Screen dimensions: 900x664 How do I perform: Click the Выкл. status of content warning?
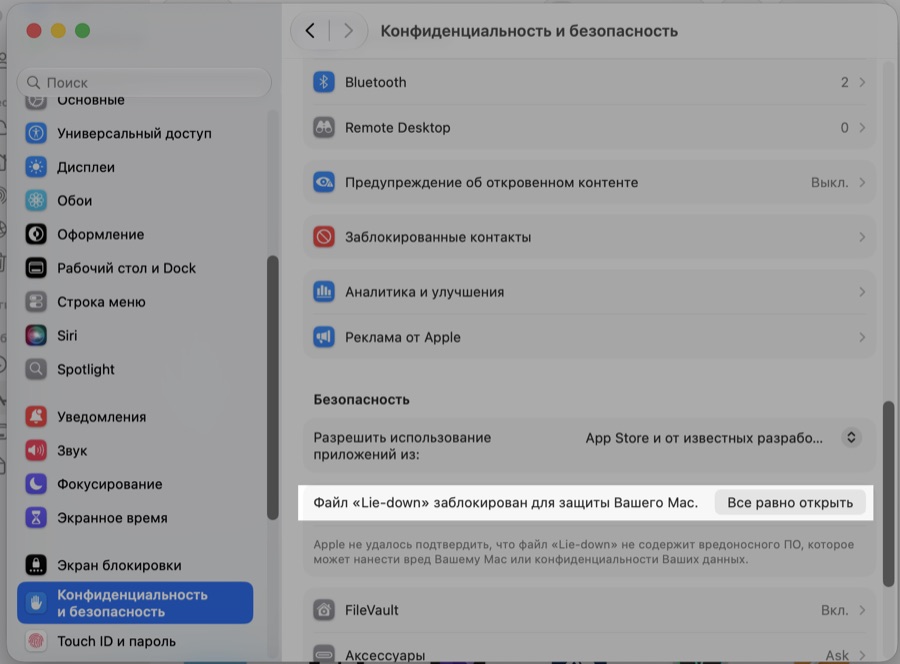point(829,182)
